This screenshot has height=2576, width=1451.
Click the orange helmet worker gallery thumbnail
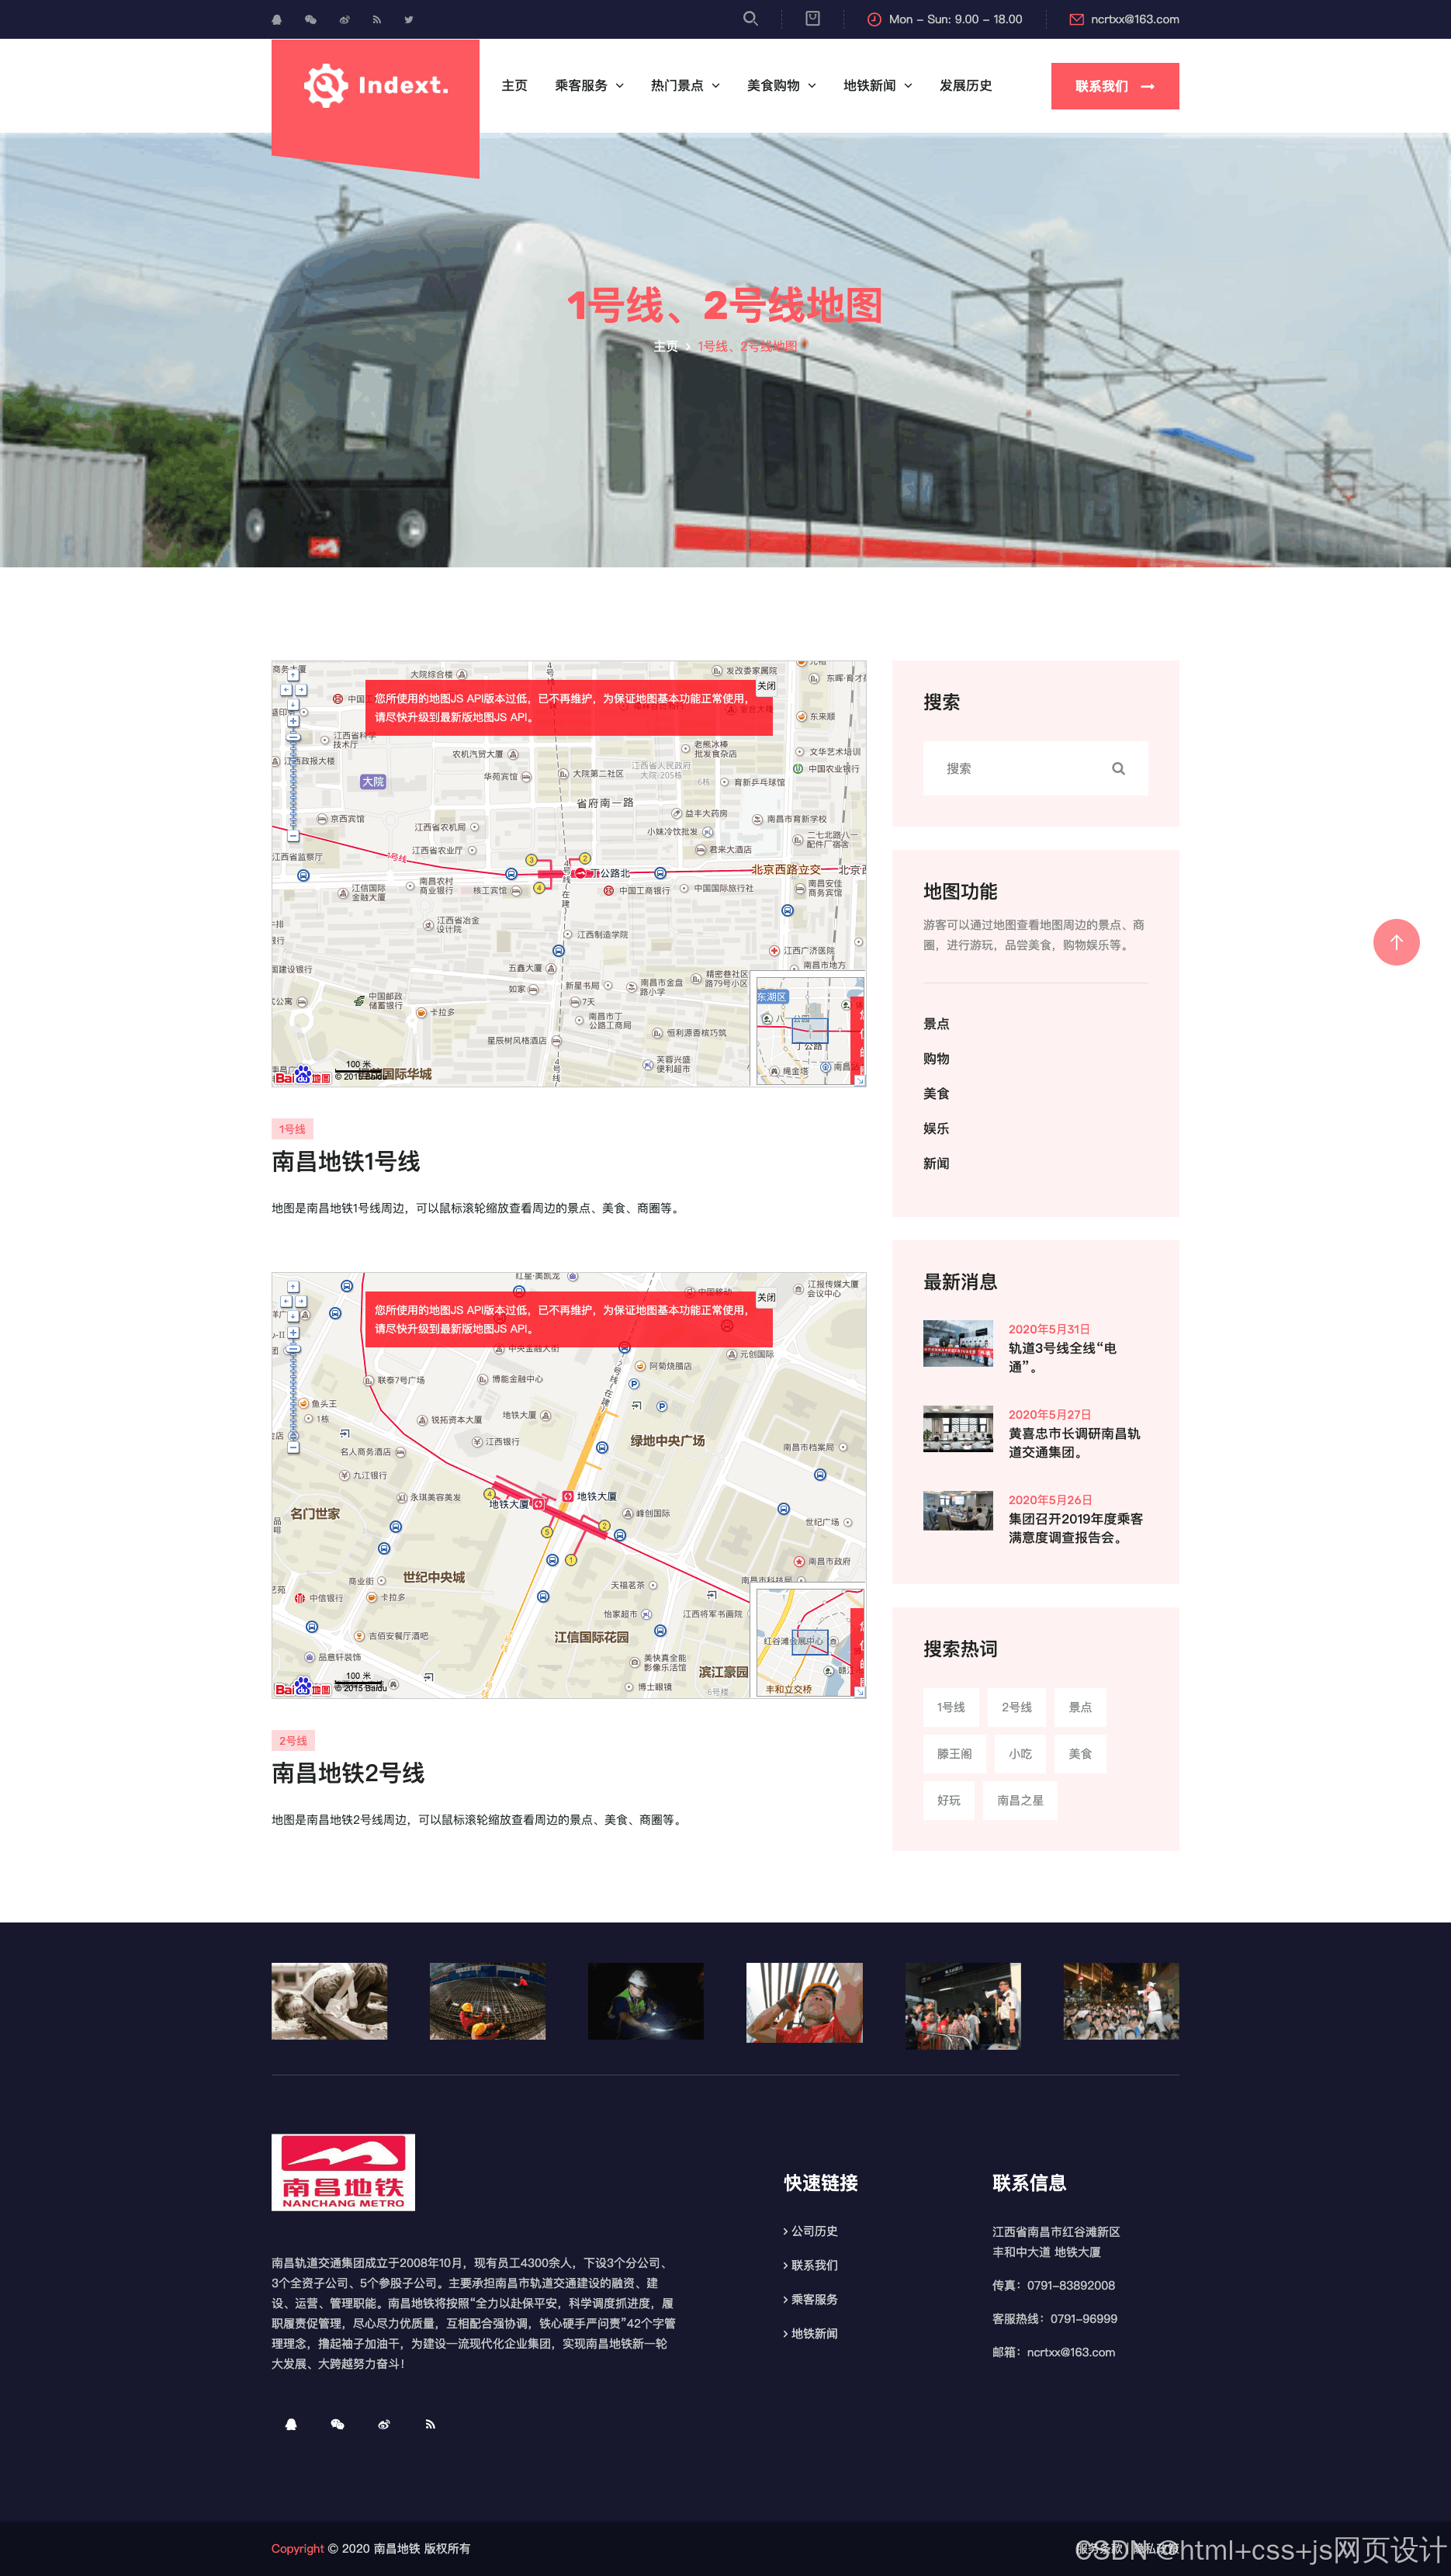point(804,2000)
